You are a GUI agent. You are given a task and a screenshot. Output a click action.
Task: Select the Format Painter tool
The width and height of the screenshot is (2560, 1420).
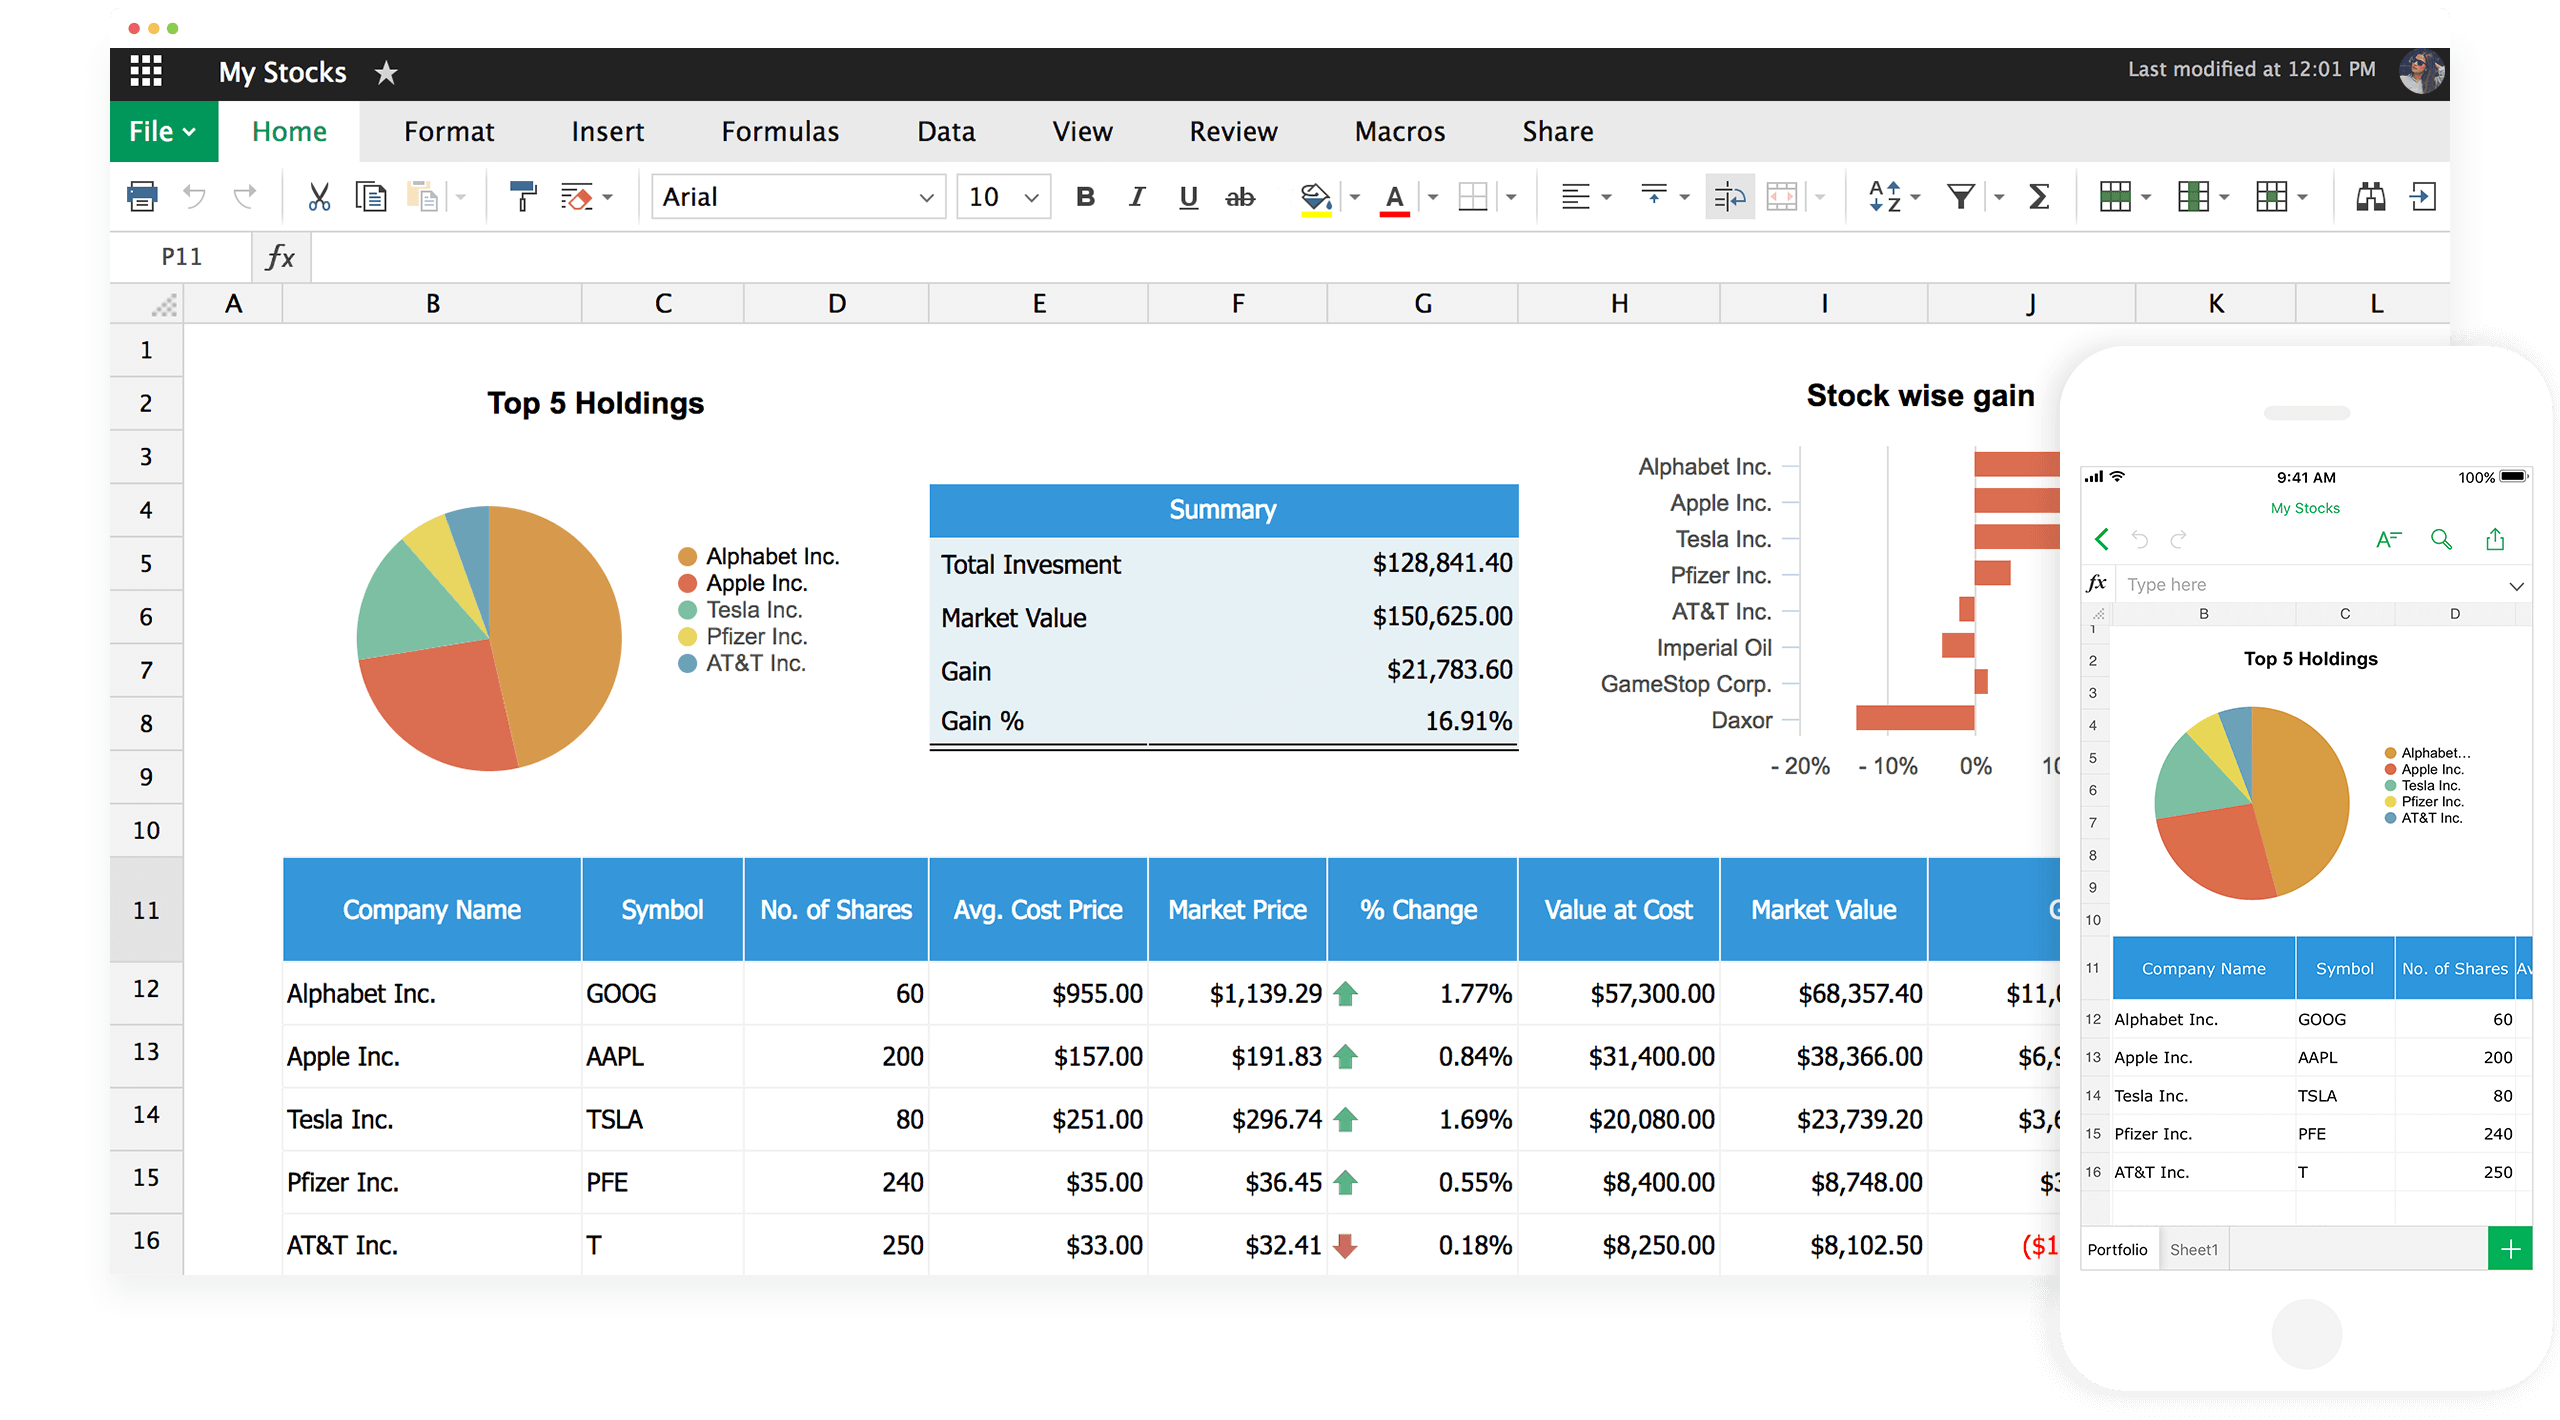(x=521, y=196)
